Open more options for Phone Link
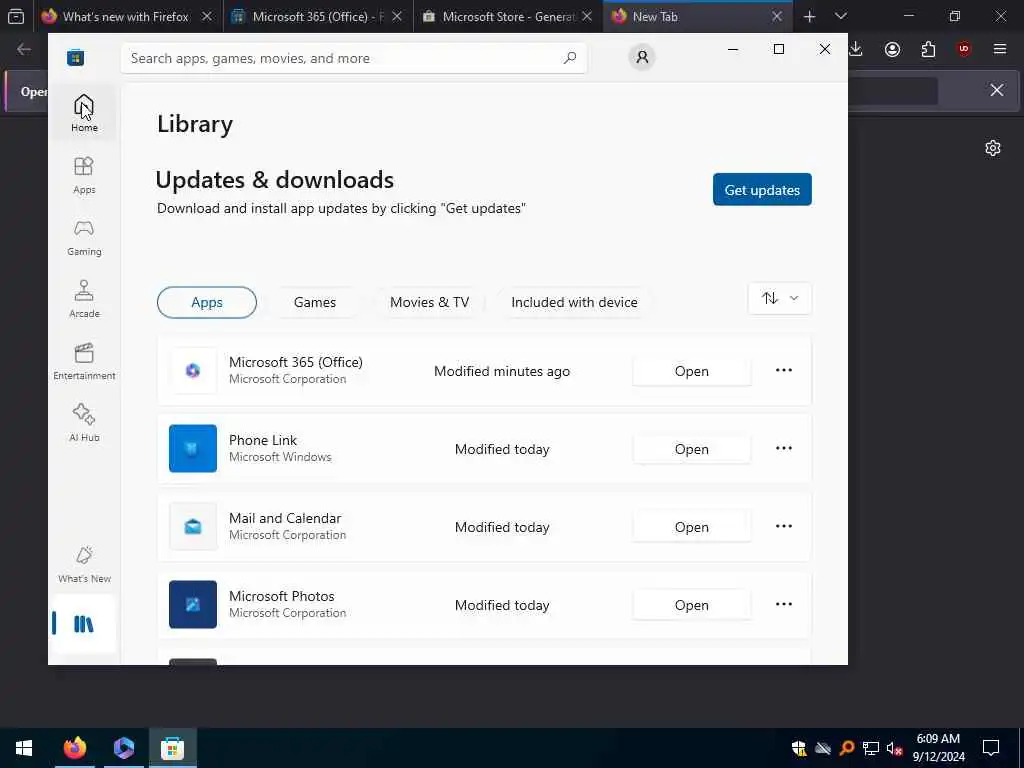Image resolution: width=1024 pixels, height=768 pixels. tap(784, 449)
